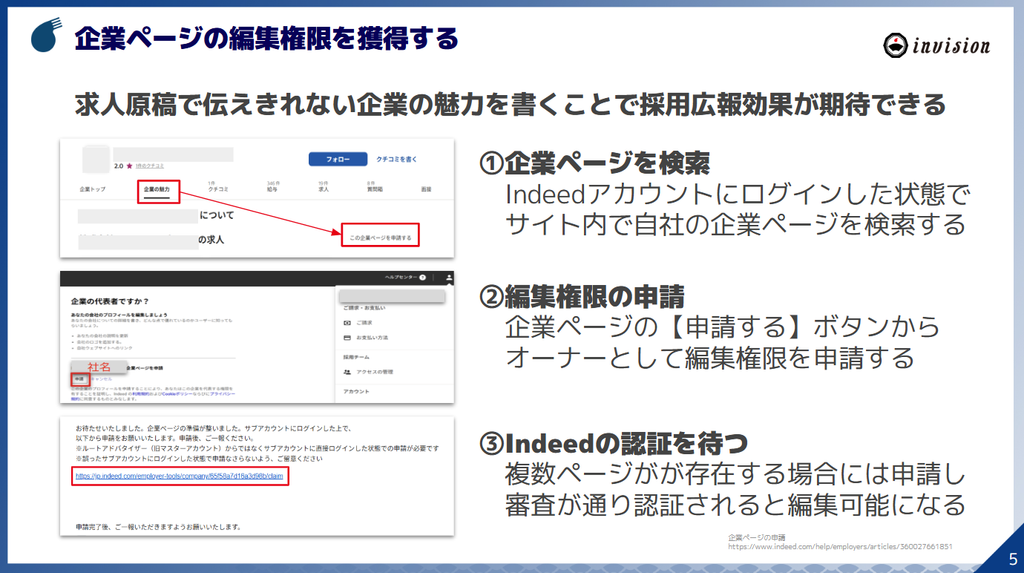Click the gray company logo placeholder

coord(95,160)
